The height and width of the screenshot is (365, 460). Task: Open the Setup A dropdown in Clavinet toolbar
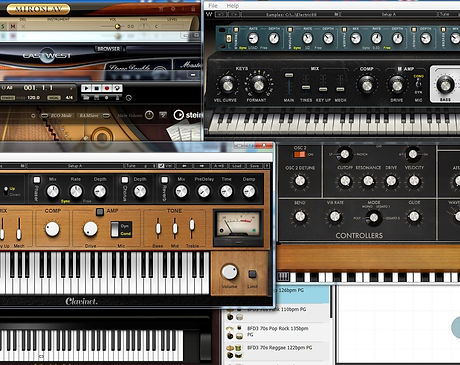pos(75,166)
